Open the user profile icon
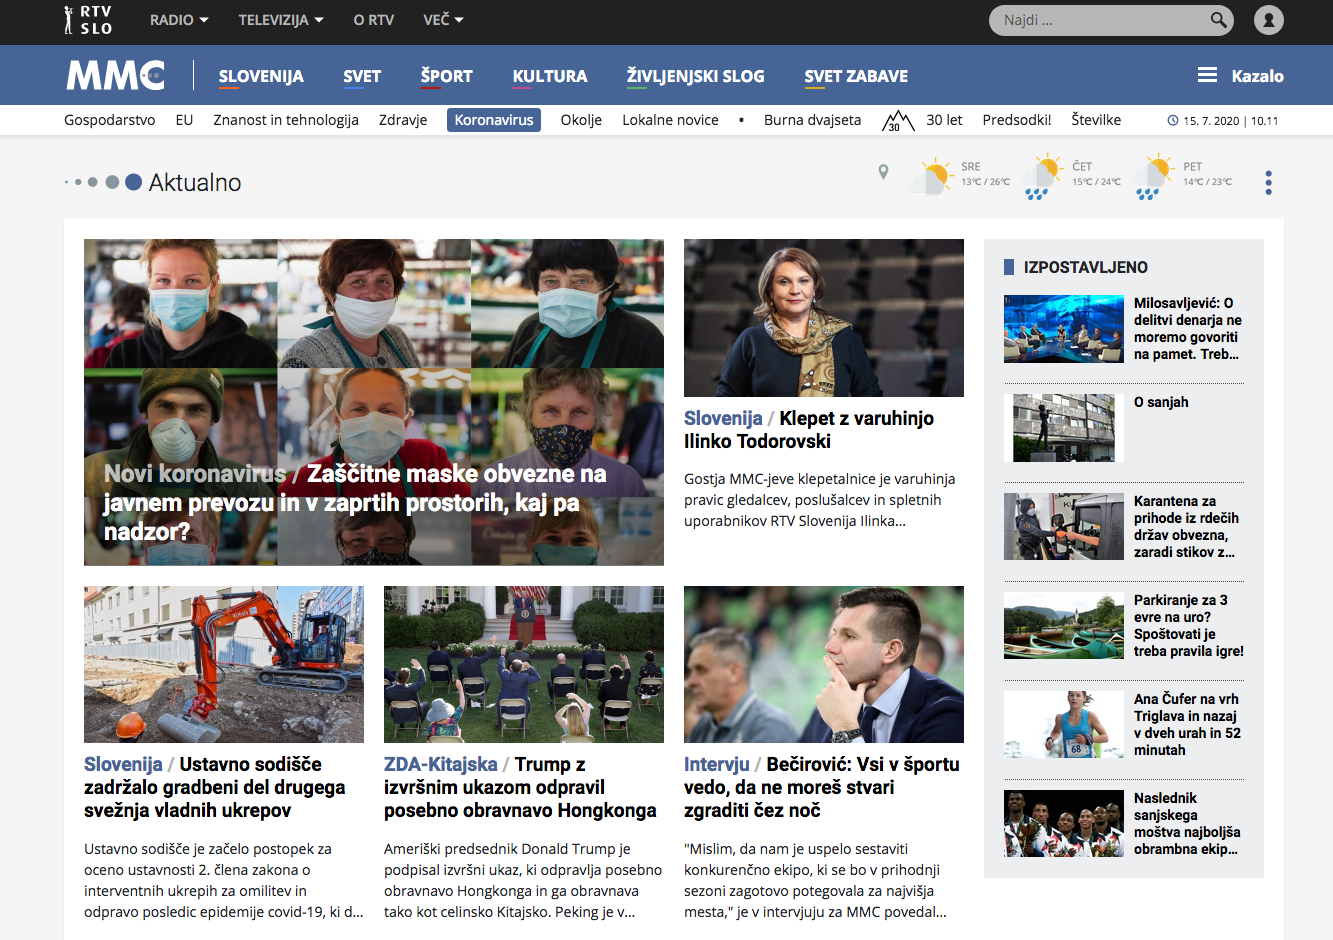Image resolution: width=1333 pixels, height=940 pixels. click(x=1268, y=20)
